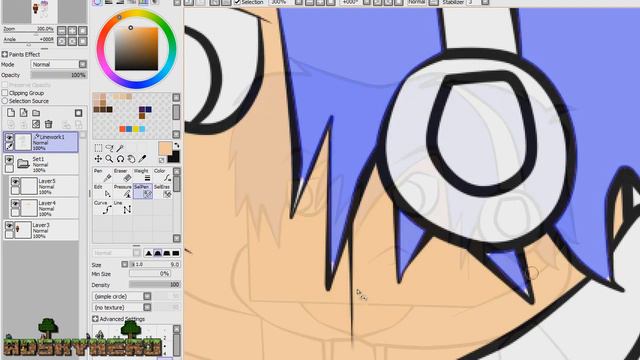
Task: Choose the SelPen tool
Action: [143, 191]
